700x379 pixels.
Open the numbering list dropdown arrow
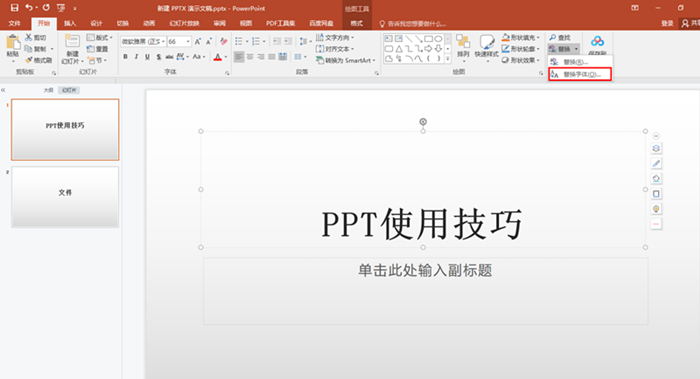coord(264,42)
